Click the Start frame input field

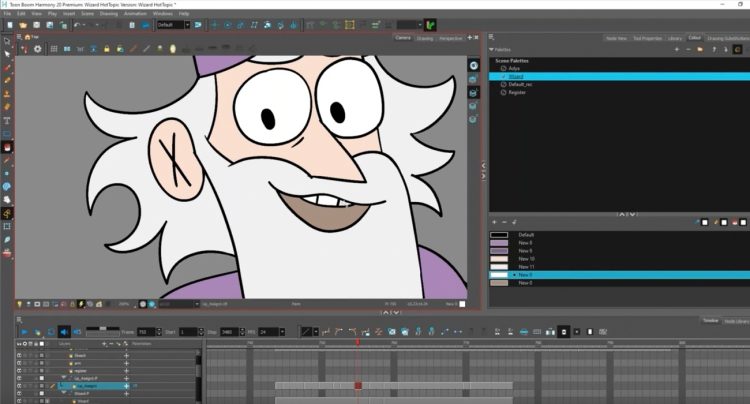click(188, 332)
